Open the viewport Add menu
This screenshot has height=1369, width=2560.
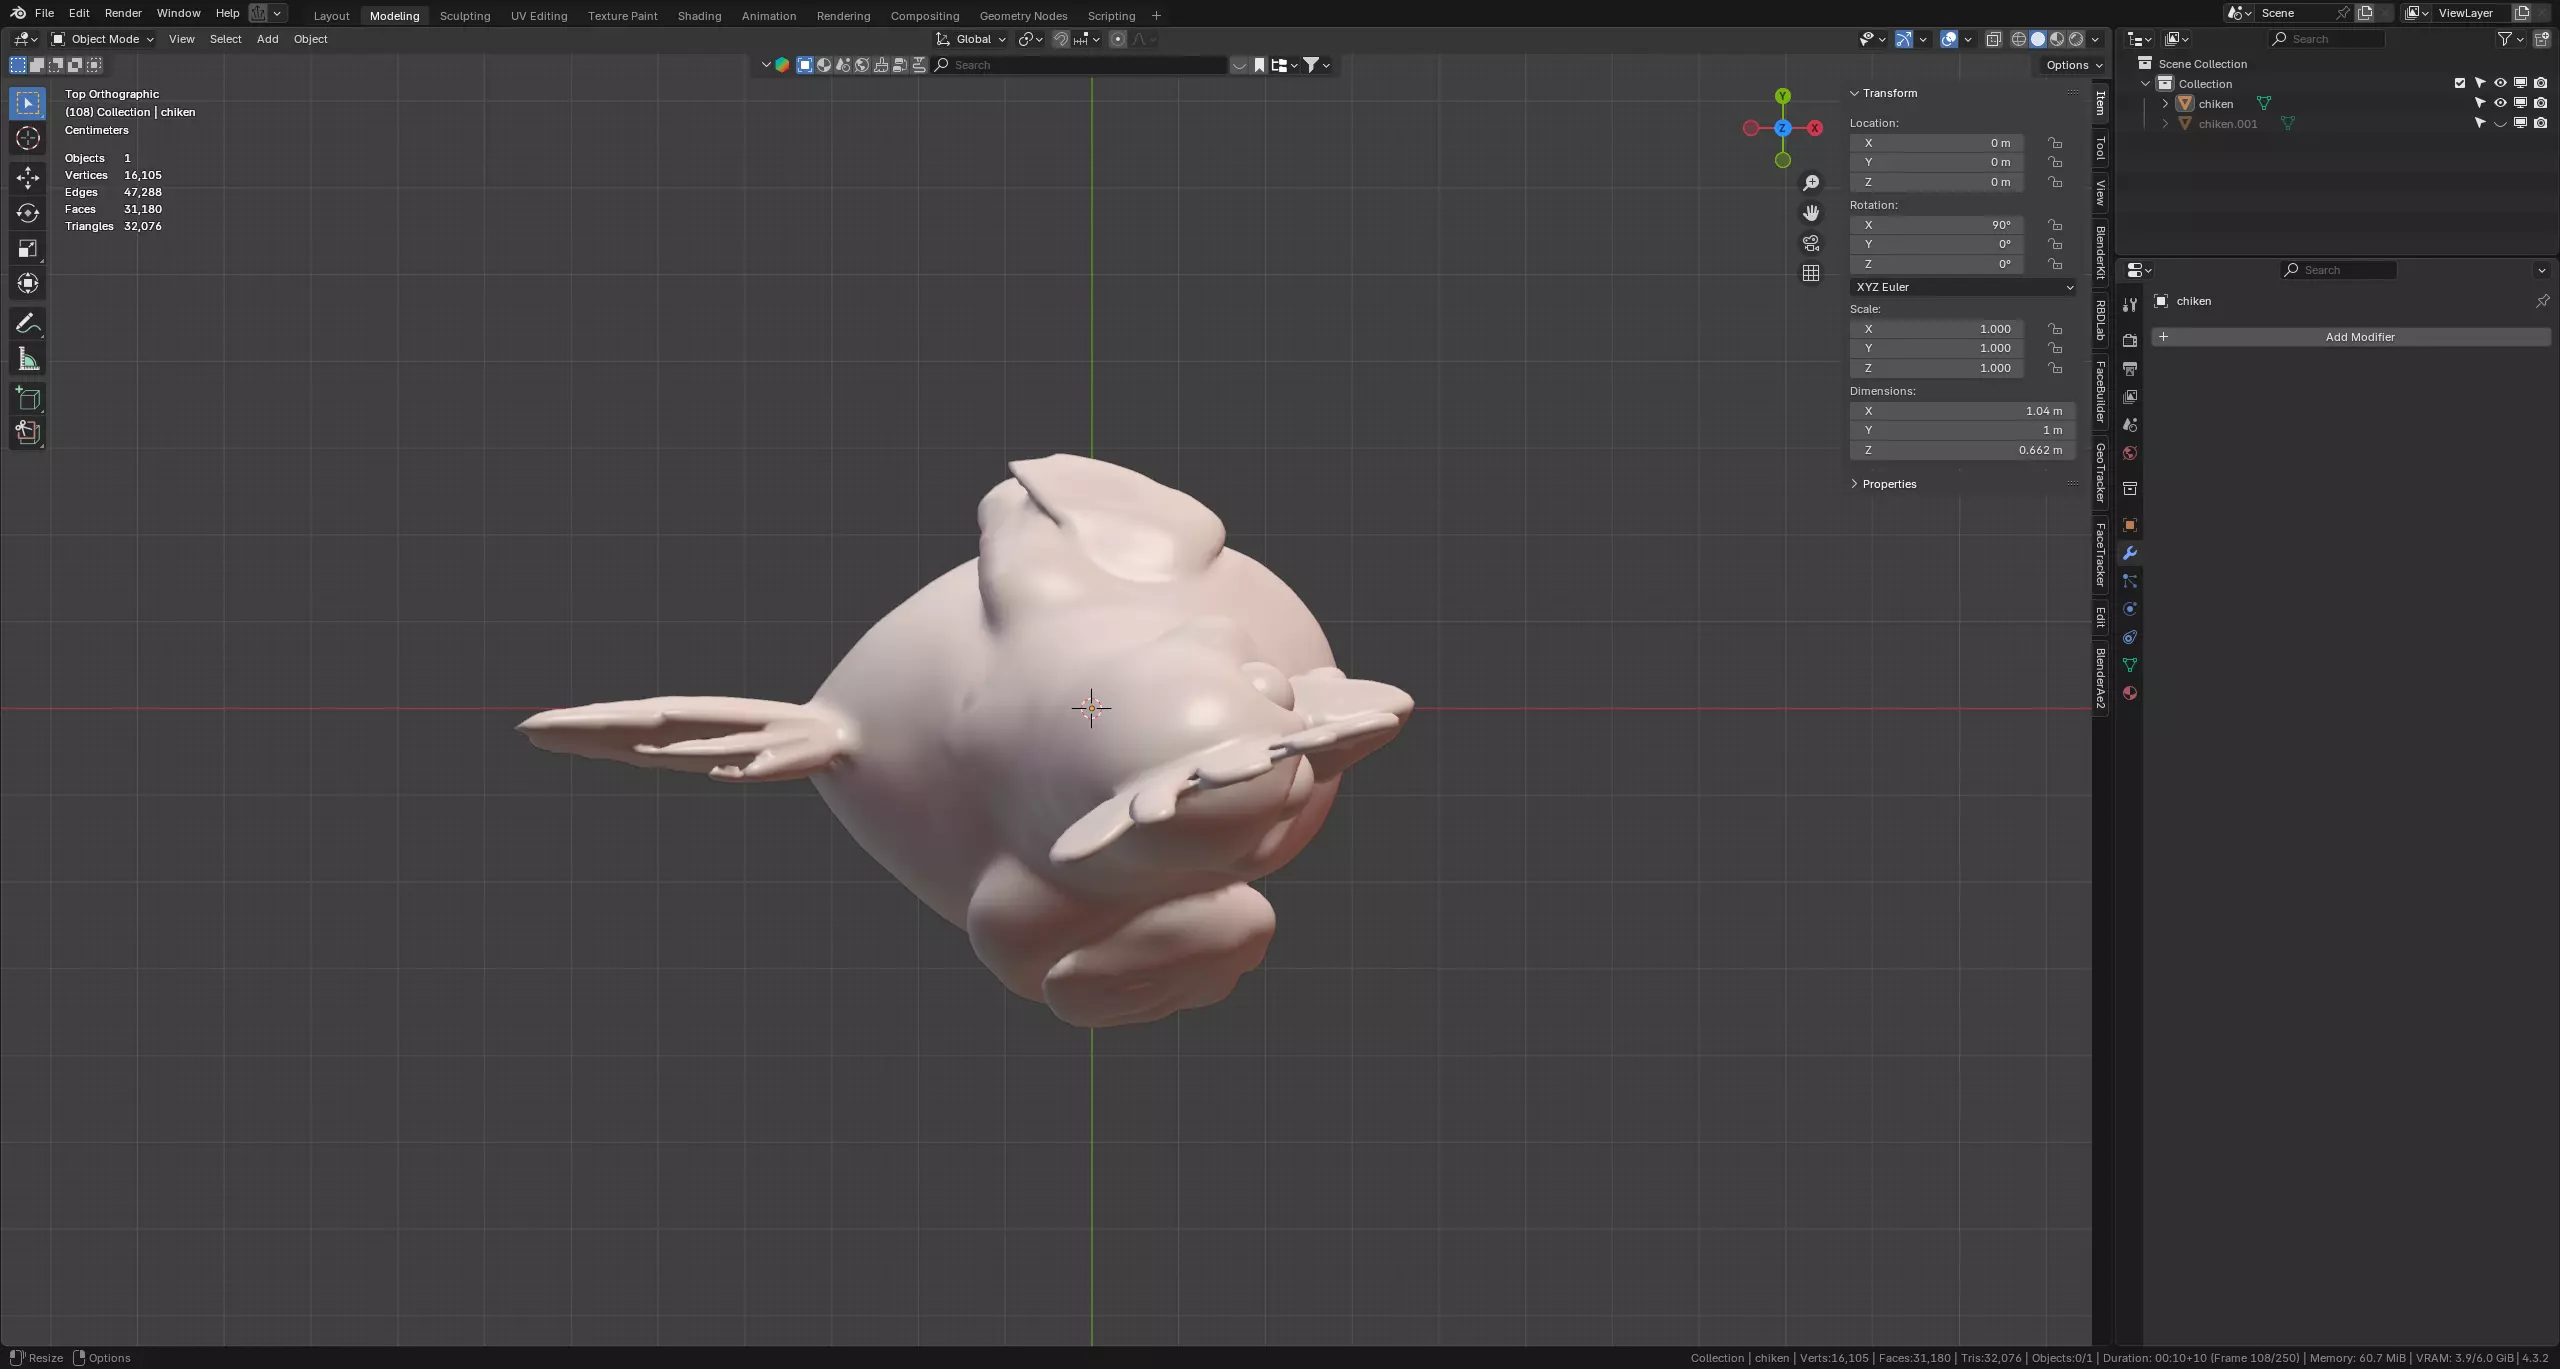(267, 39)
